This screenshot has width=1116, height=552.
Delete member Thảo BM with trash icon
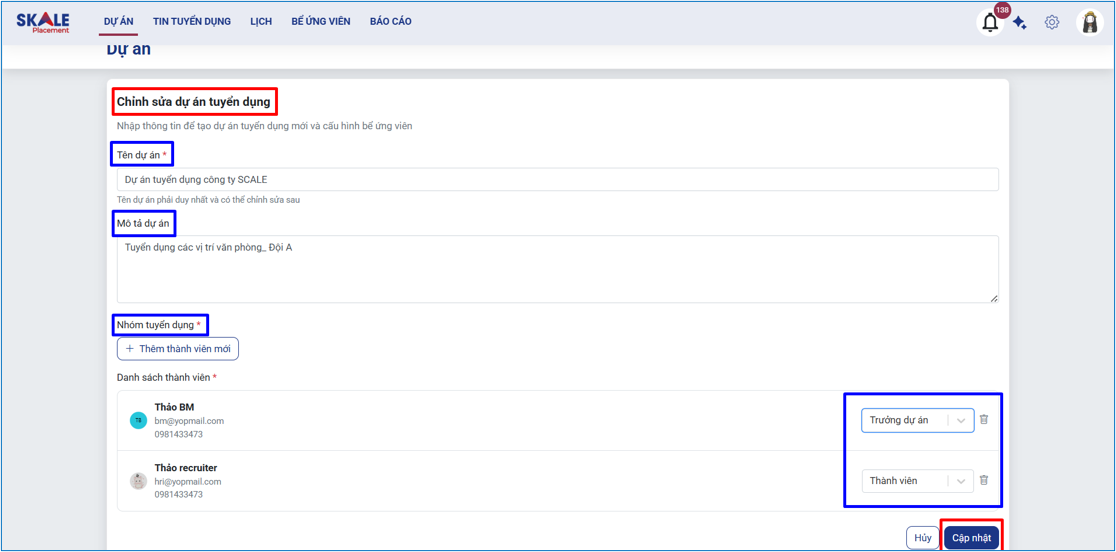pos(984,420)
